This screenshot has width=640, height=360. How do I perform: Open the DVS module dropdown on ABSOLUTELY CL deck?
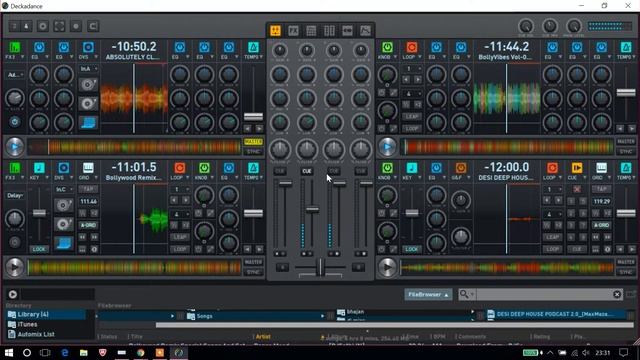click(x=96, y=57)
